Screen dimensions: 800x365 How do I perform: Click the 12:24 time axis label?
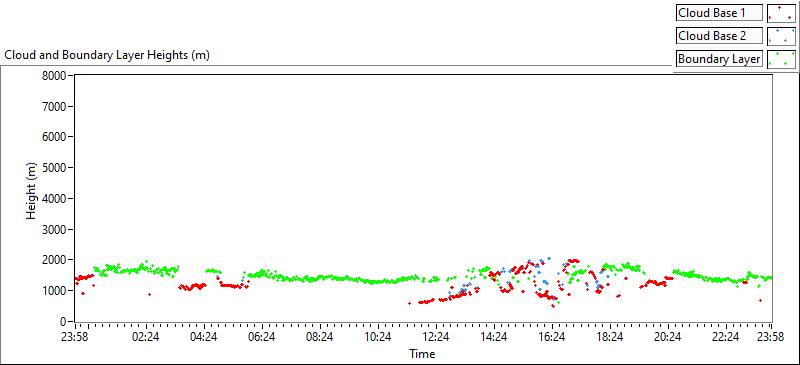pyautogui.click(x=436, y=337)
